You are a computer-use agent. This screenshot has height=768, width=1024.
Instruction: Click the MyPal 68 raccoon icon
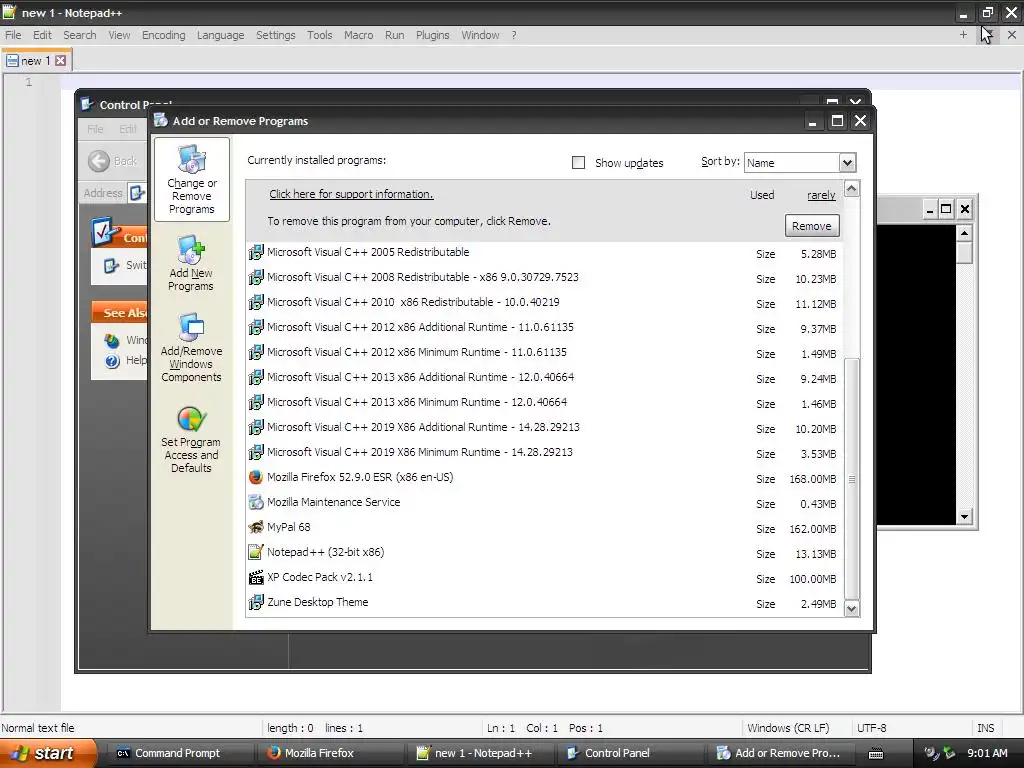pos(256,527)
